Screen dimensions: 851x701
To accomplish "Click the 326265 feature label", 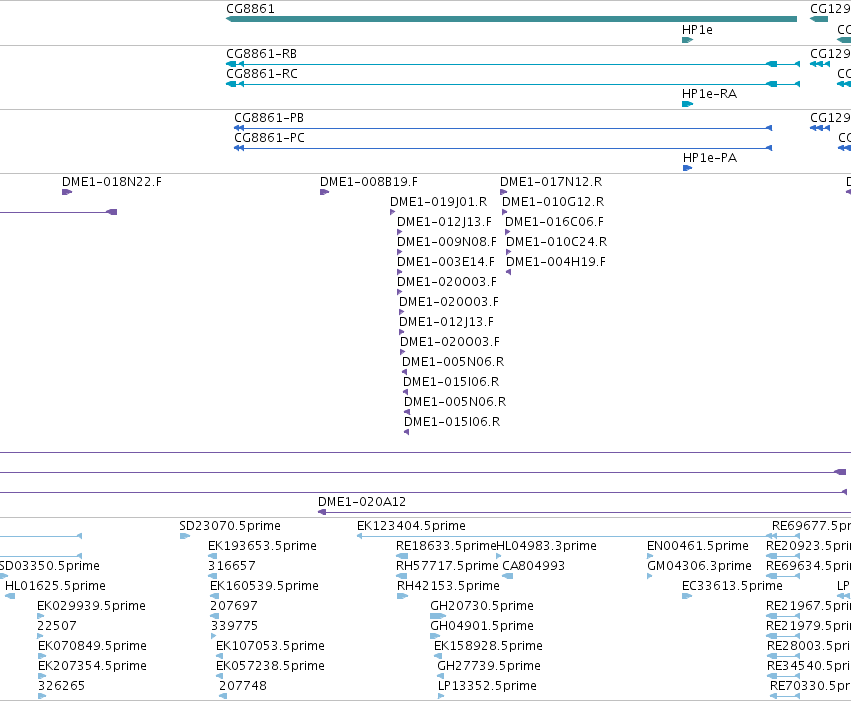I will 61,686.
